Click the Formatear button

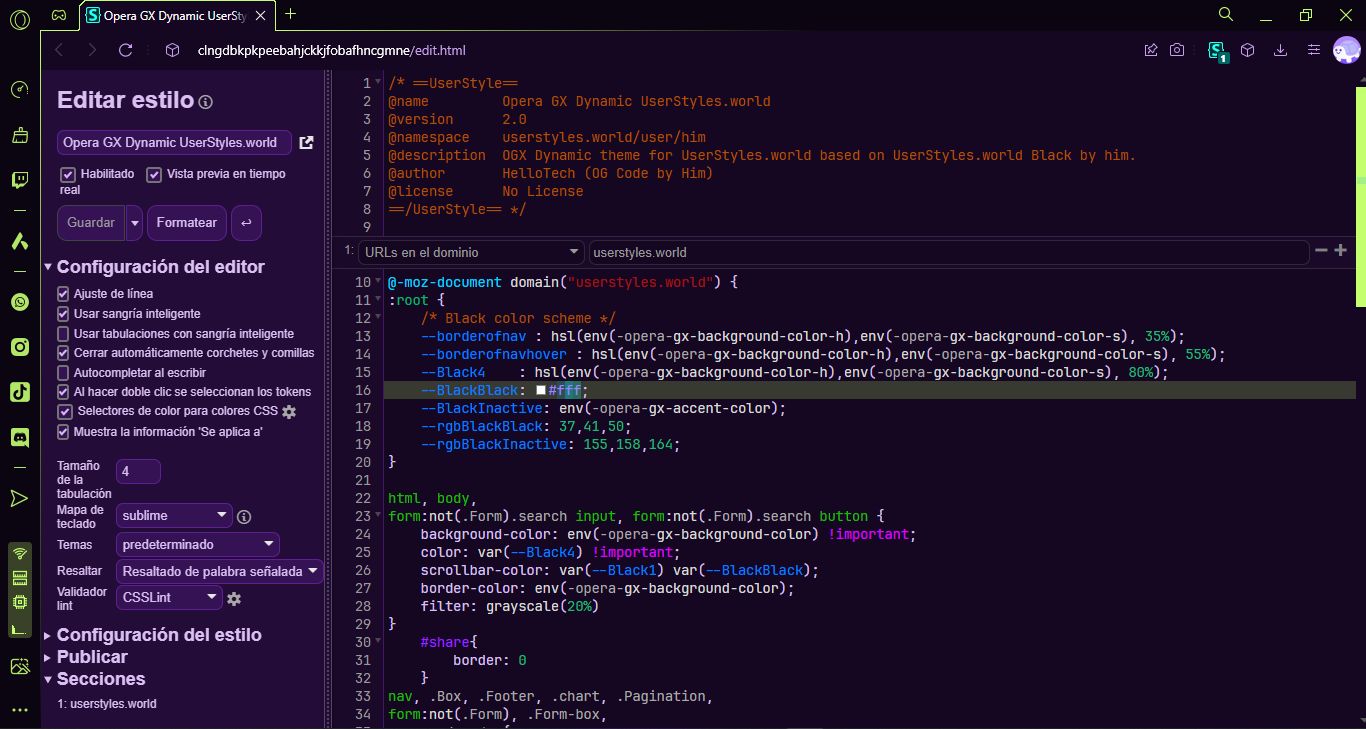(x=187, y=223)
